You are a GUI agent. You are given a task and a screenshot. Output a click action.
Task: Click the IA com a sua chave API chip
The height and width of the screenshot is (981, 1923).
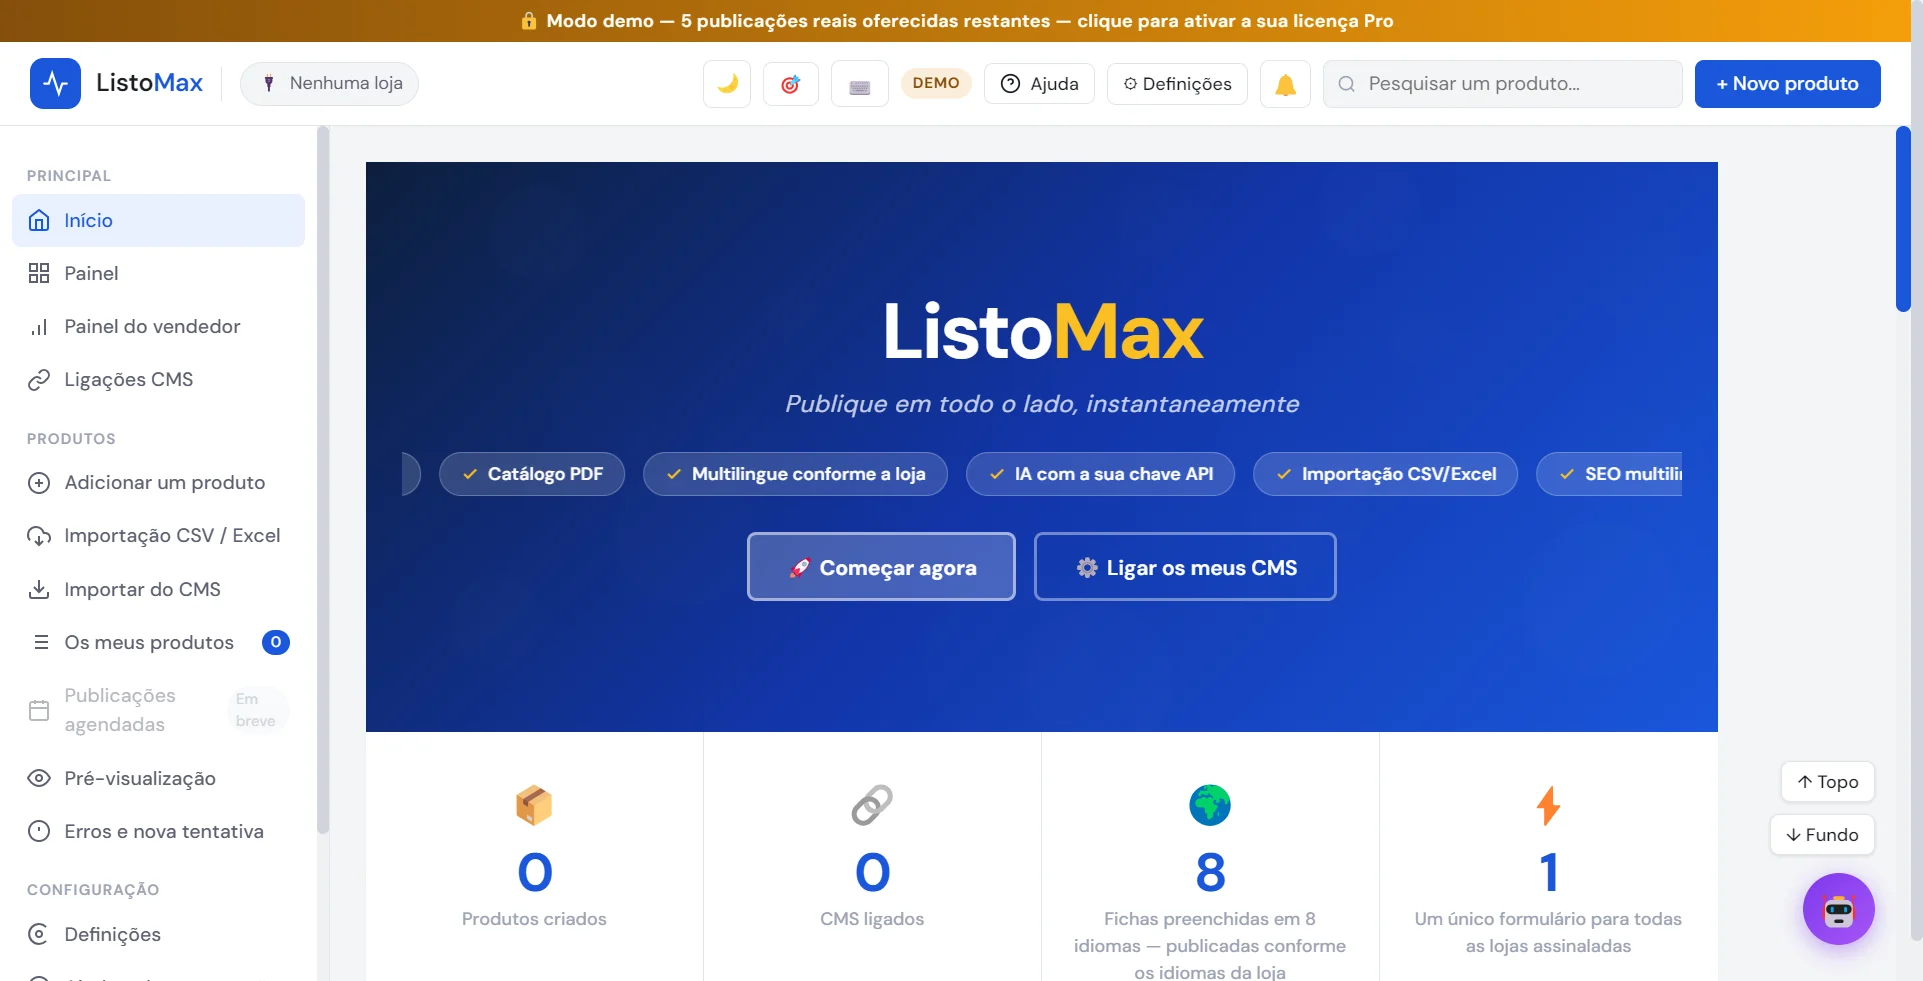pyautogui.click(x=1100, y=474)
